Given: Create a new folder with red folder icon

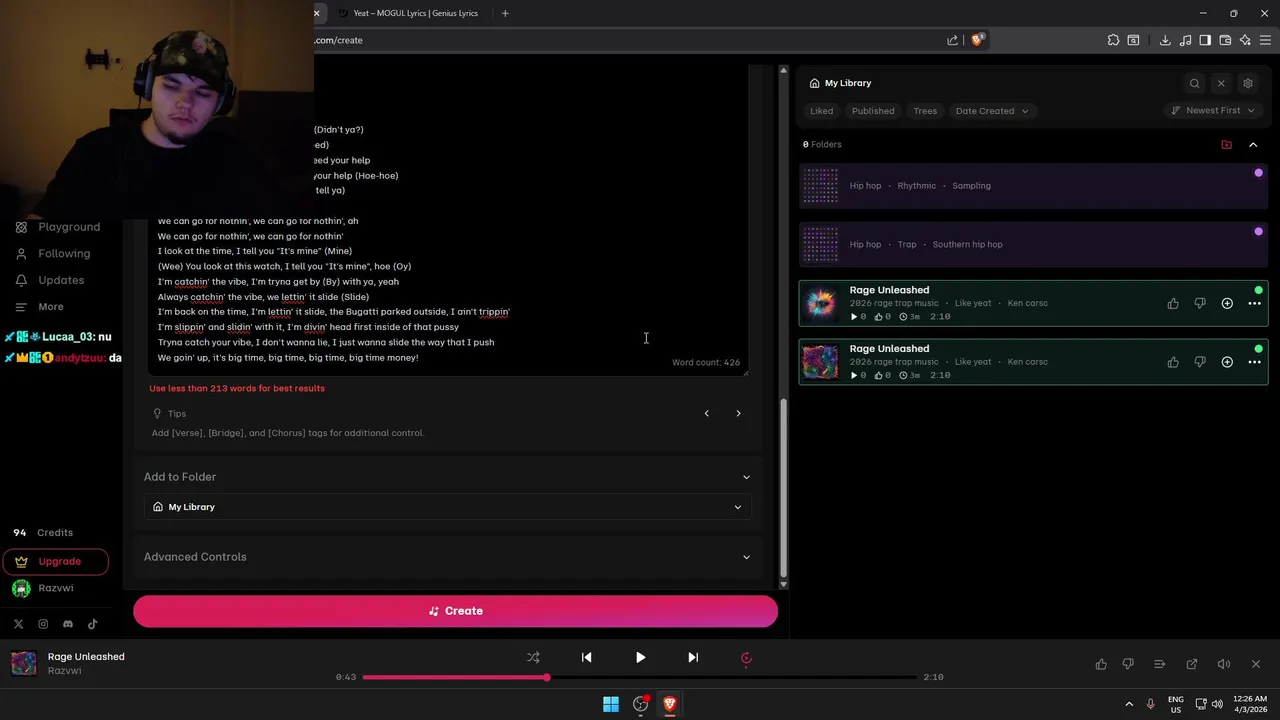Looking at the screenshot, I should tap(1227, 144).
